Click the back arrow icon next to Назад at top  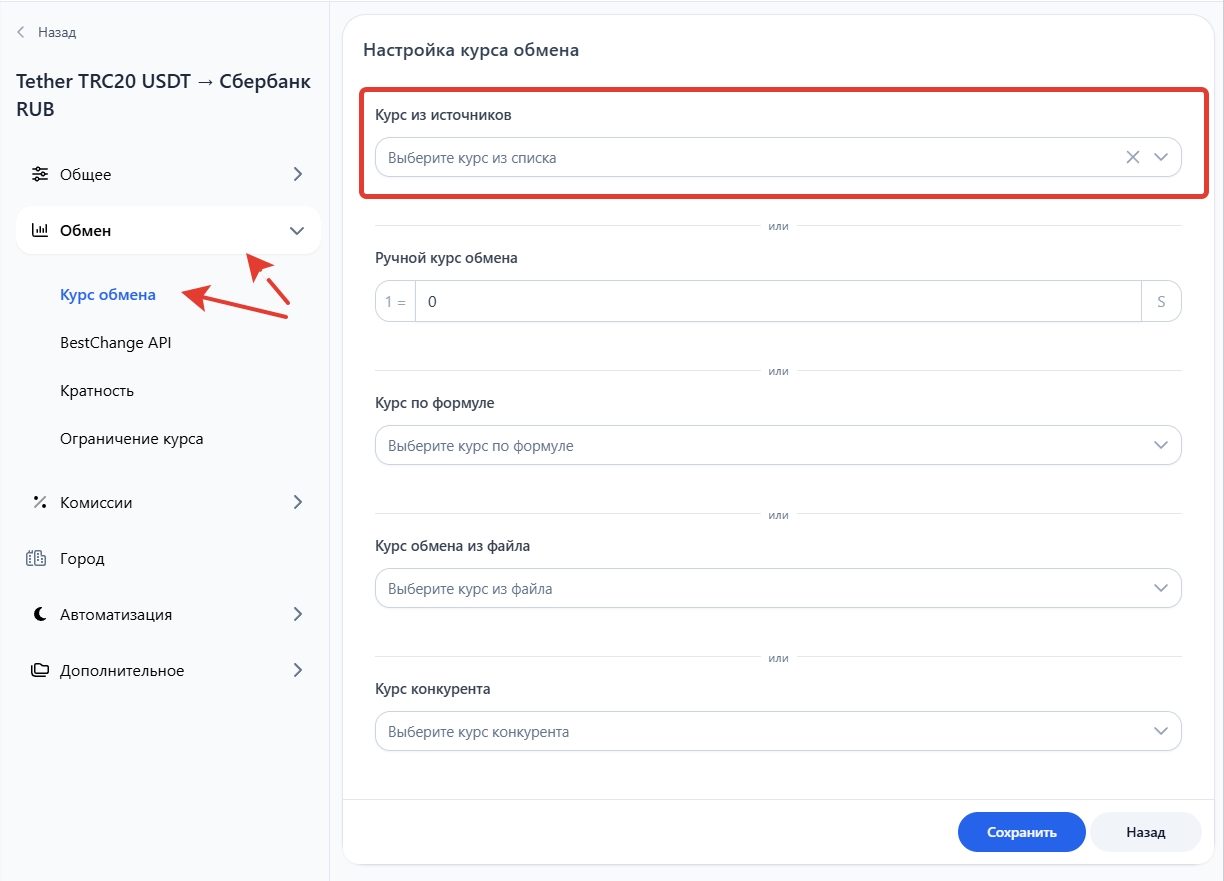pyautogui.click(x=21, y=32)
